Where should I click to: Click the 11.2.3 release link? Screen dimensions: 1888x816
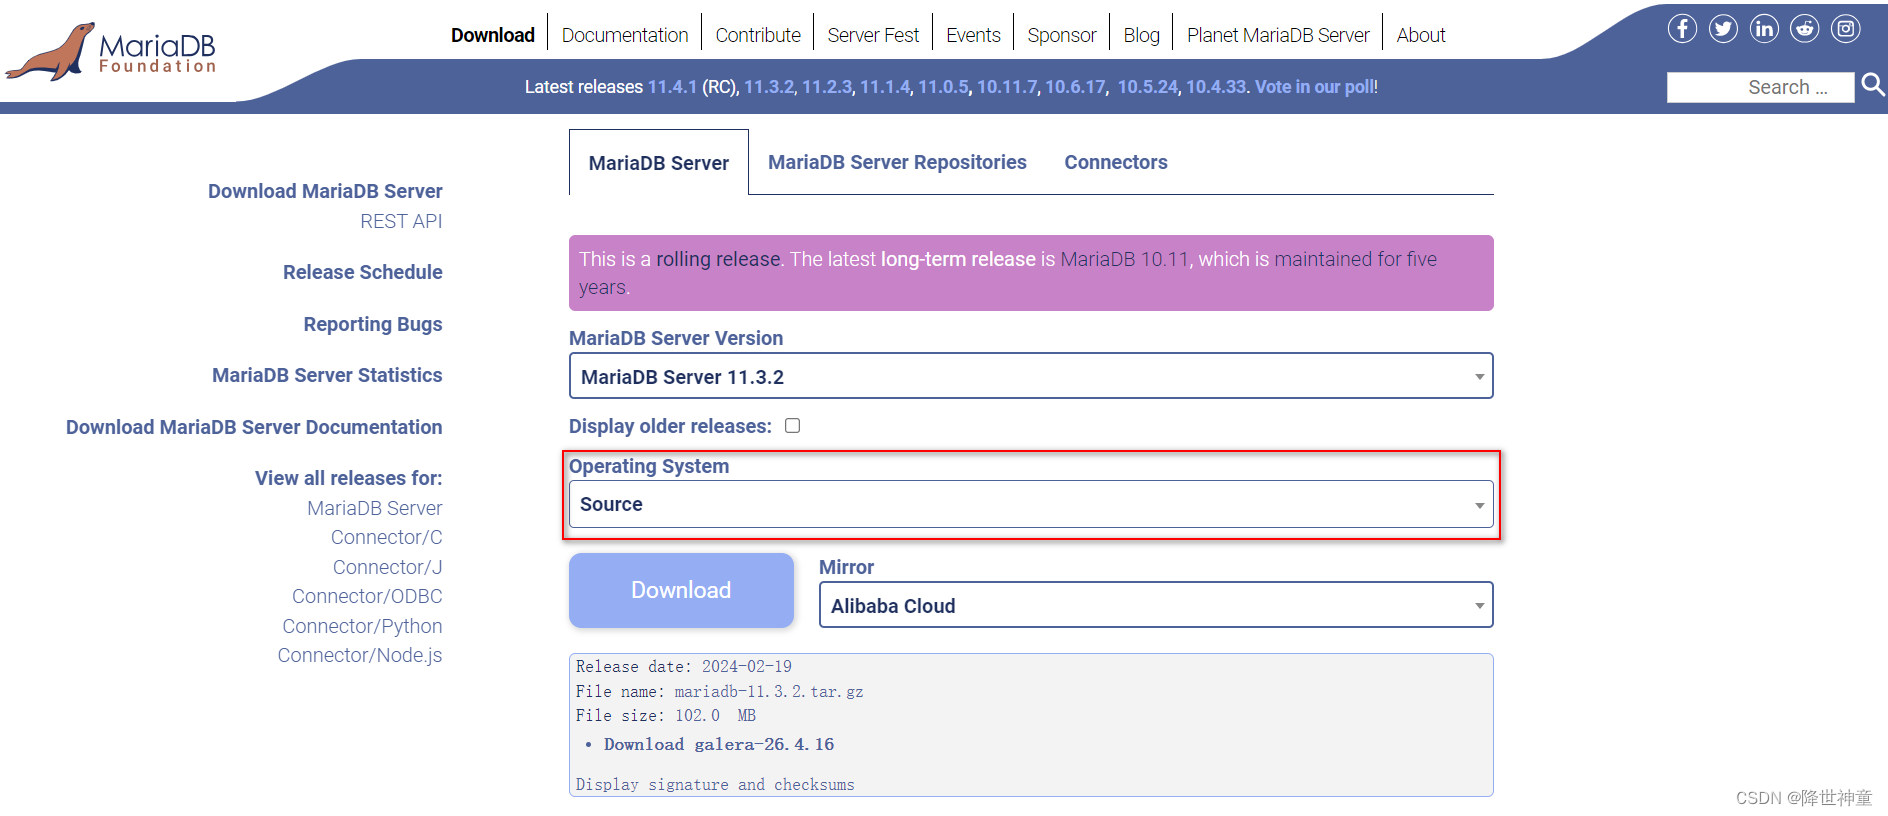[826, 87]
